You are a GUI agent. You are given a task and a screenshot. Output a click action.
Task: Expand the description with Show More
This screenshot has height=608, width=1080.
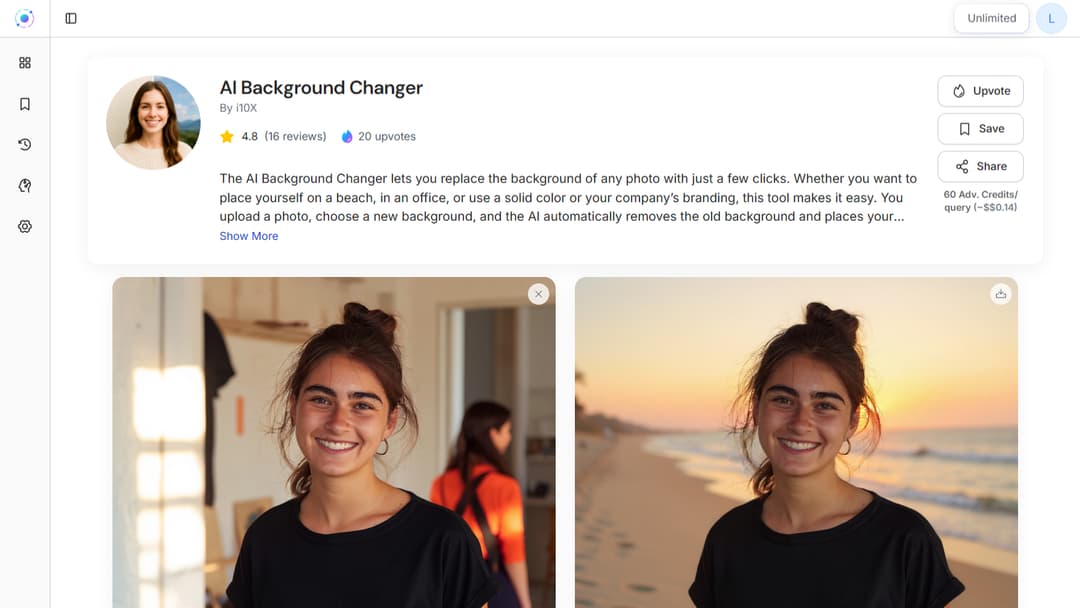pyautogui.click(x=249, y=236)
